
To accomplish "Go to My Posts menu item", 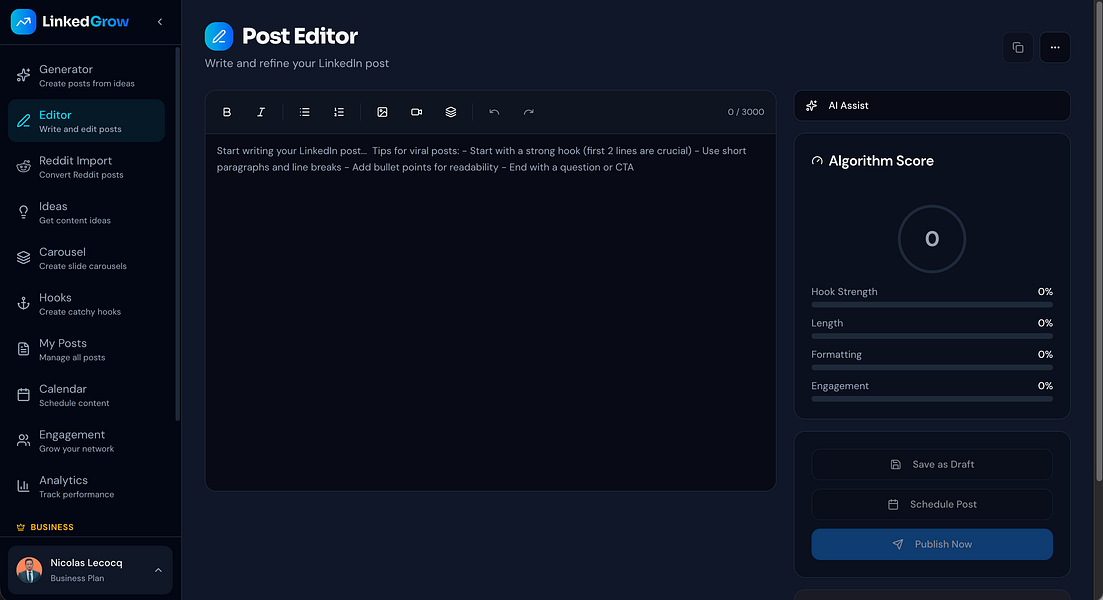I will point(87,350).
